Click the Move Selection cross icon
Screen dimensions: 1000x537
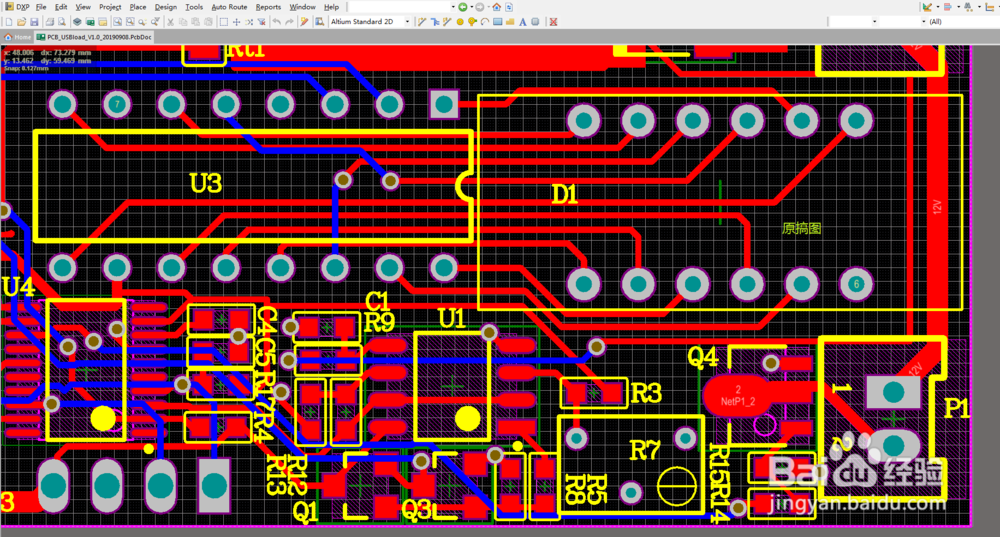[236, 22]
